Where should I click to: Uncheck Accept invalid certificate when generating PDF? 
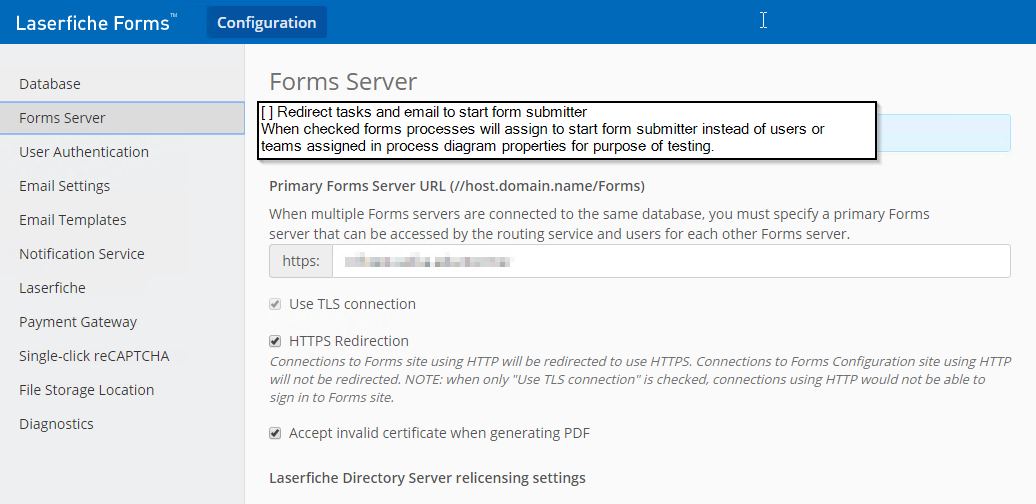(x=275, y=433)
